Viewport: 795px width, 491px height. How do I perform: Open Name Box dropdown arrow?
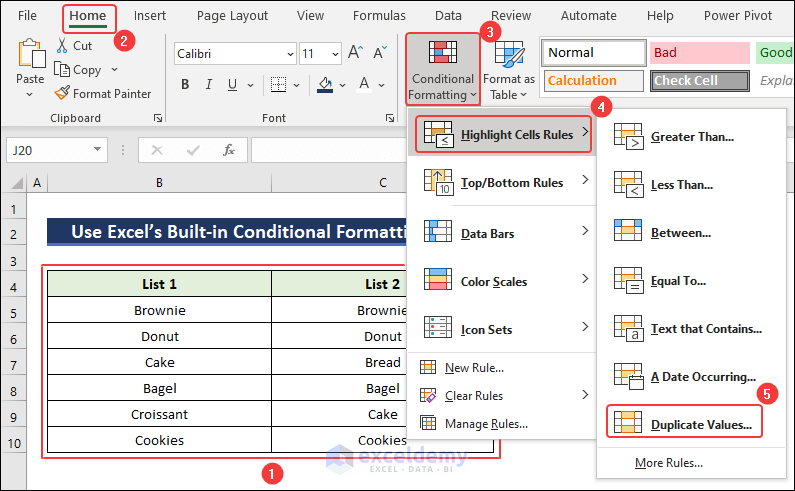[97, 150]
